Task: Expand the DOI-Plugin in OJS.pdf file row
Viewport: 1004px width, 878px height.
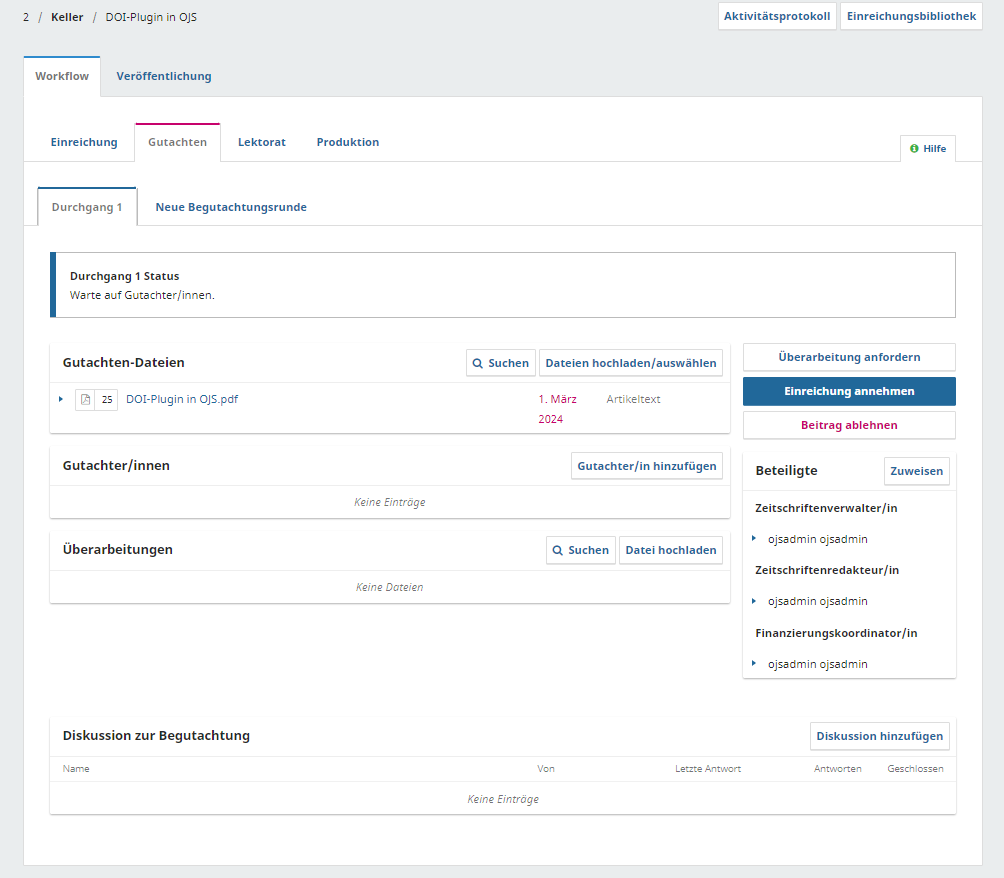Action: (61, 400)
